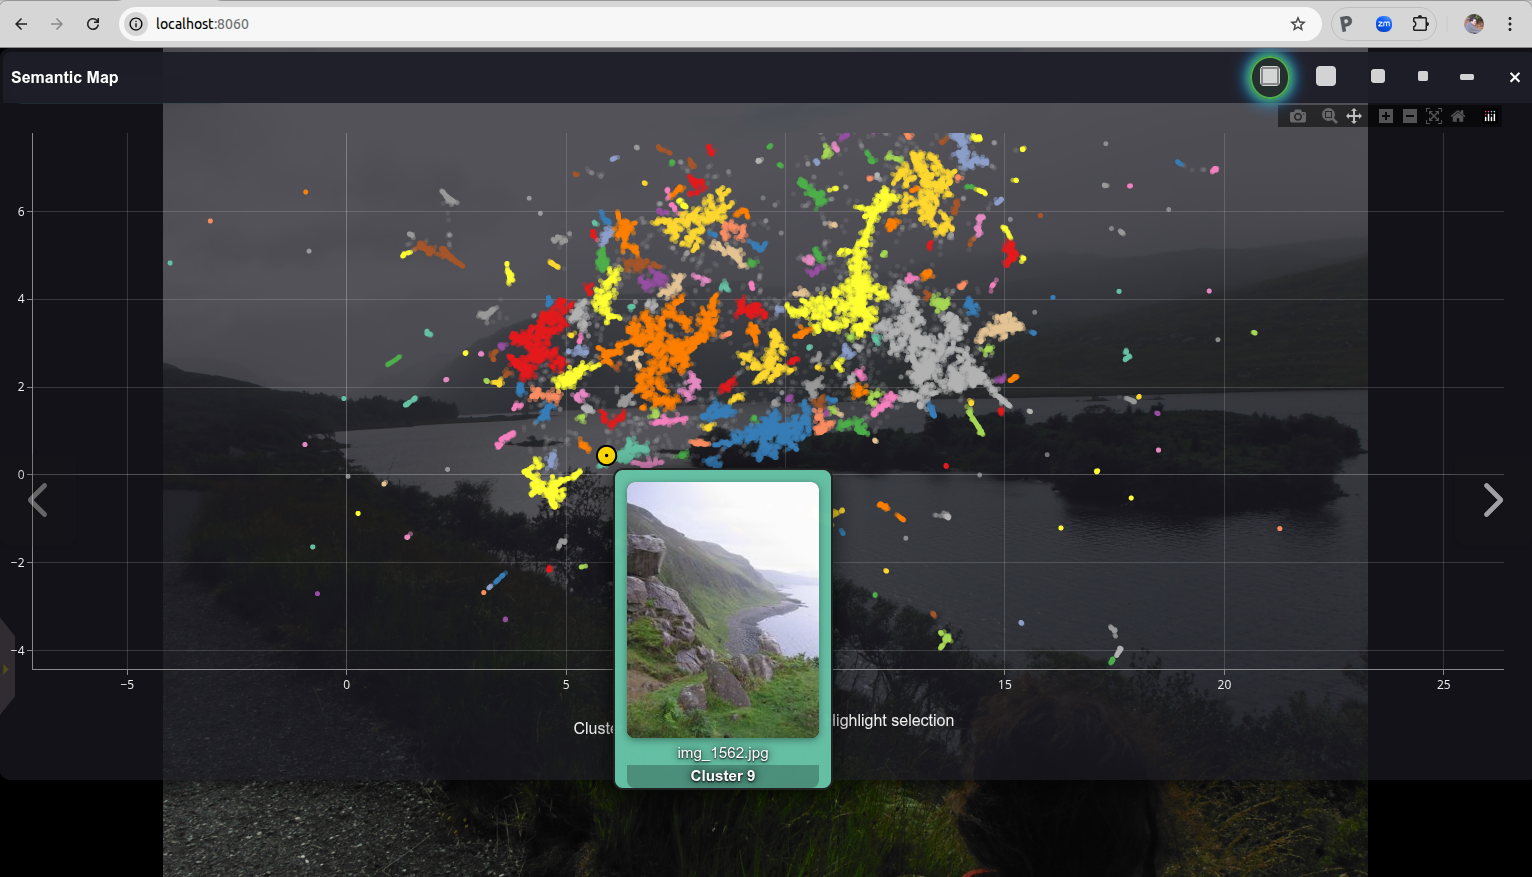Download plot as PNG via camera icon
Image resolution: width=1532 pixels, height=877 pixels.
[1297, 116]
